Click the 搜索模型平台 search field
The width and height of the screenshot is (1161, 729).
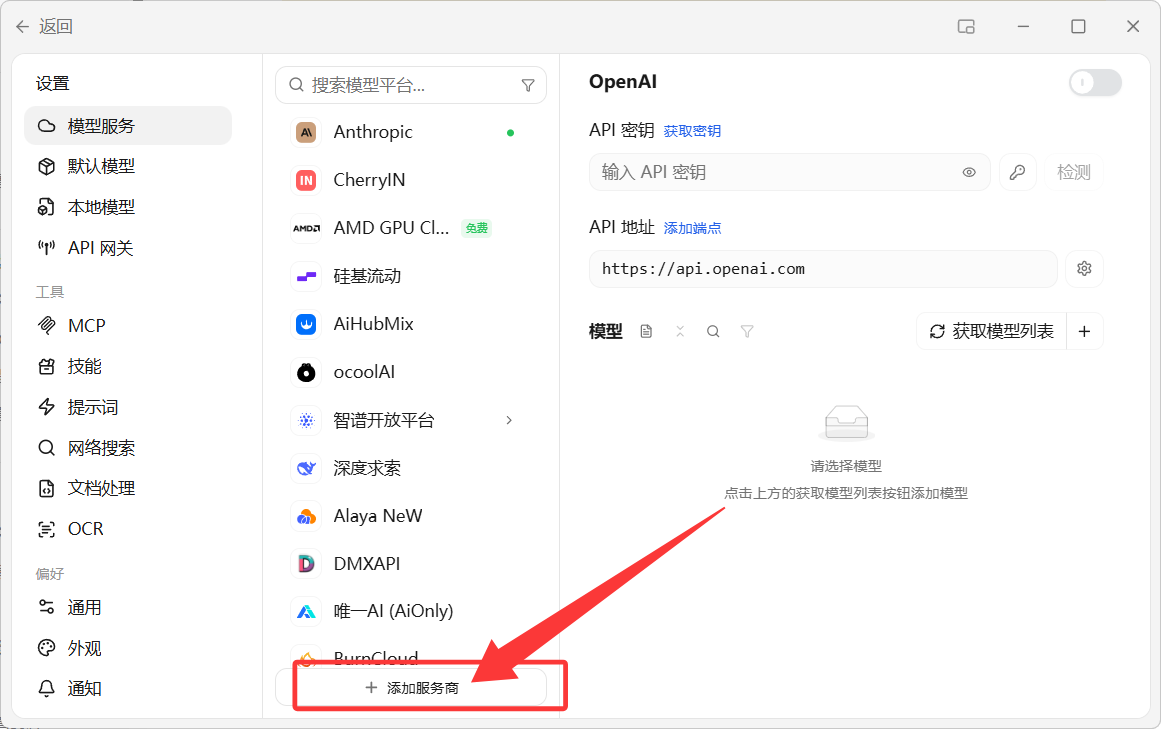(411, 85)
